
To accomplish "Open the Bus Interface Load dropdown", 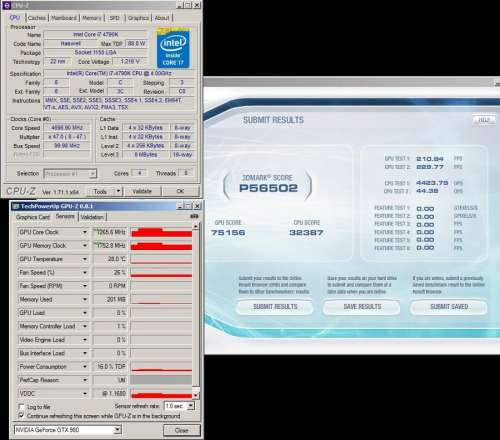I will pyautogui.click(x=85, y=353).
